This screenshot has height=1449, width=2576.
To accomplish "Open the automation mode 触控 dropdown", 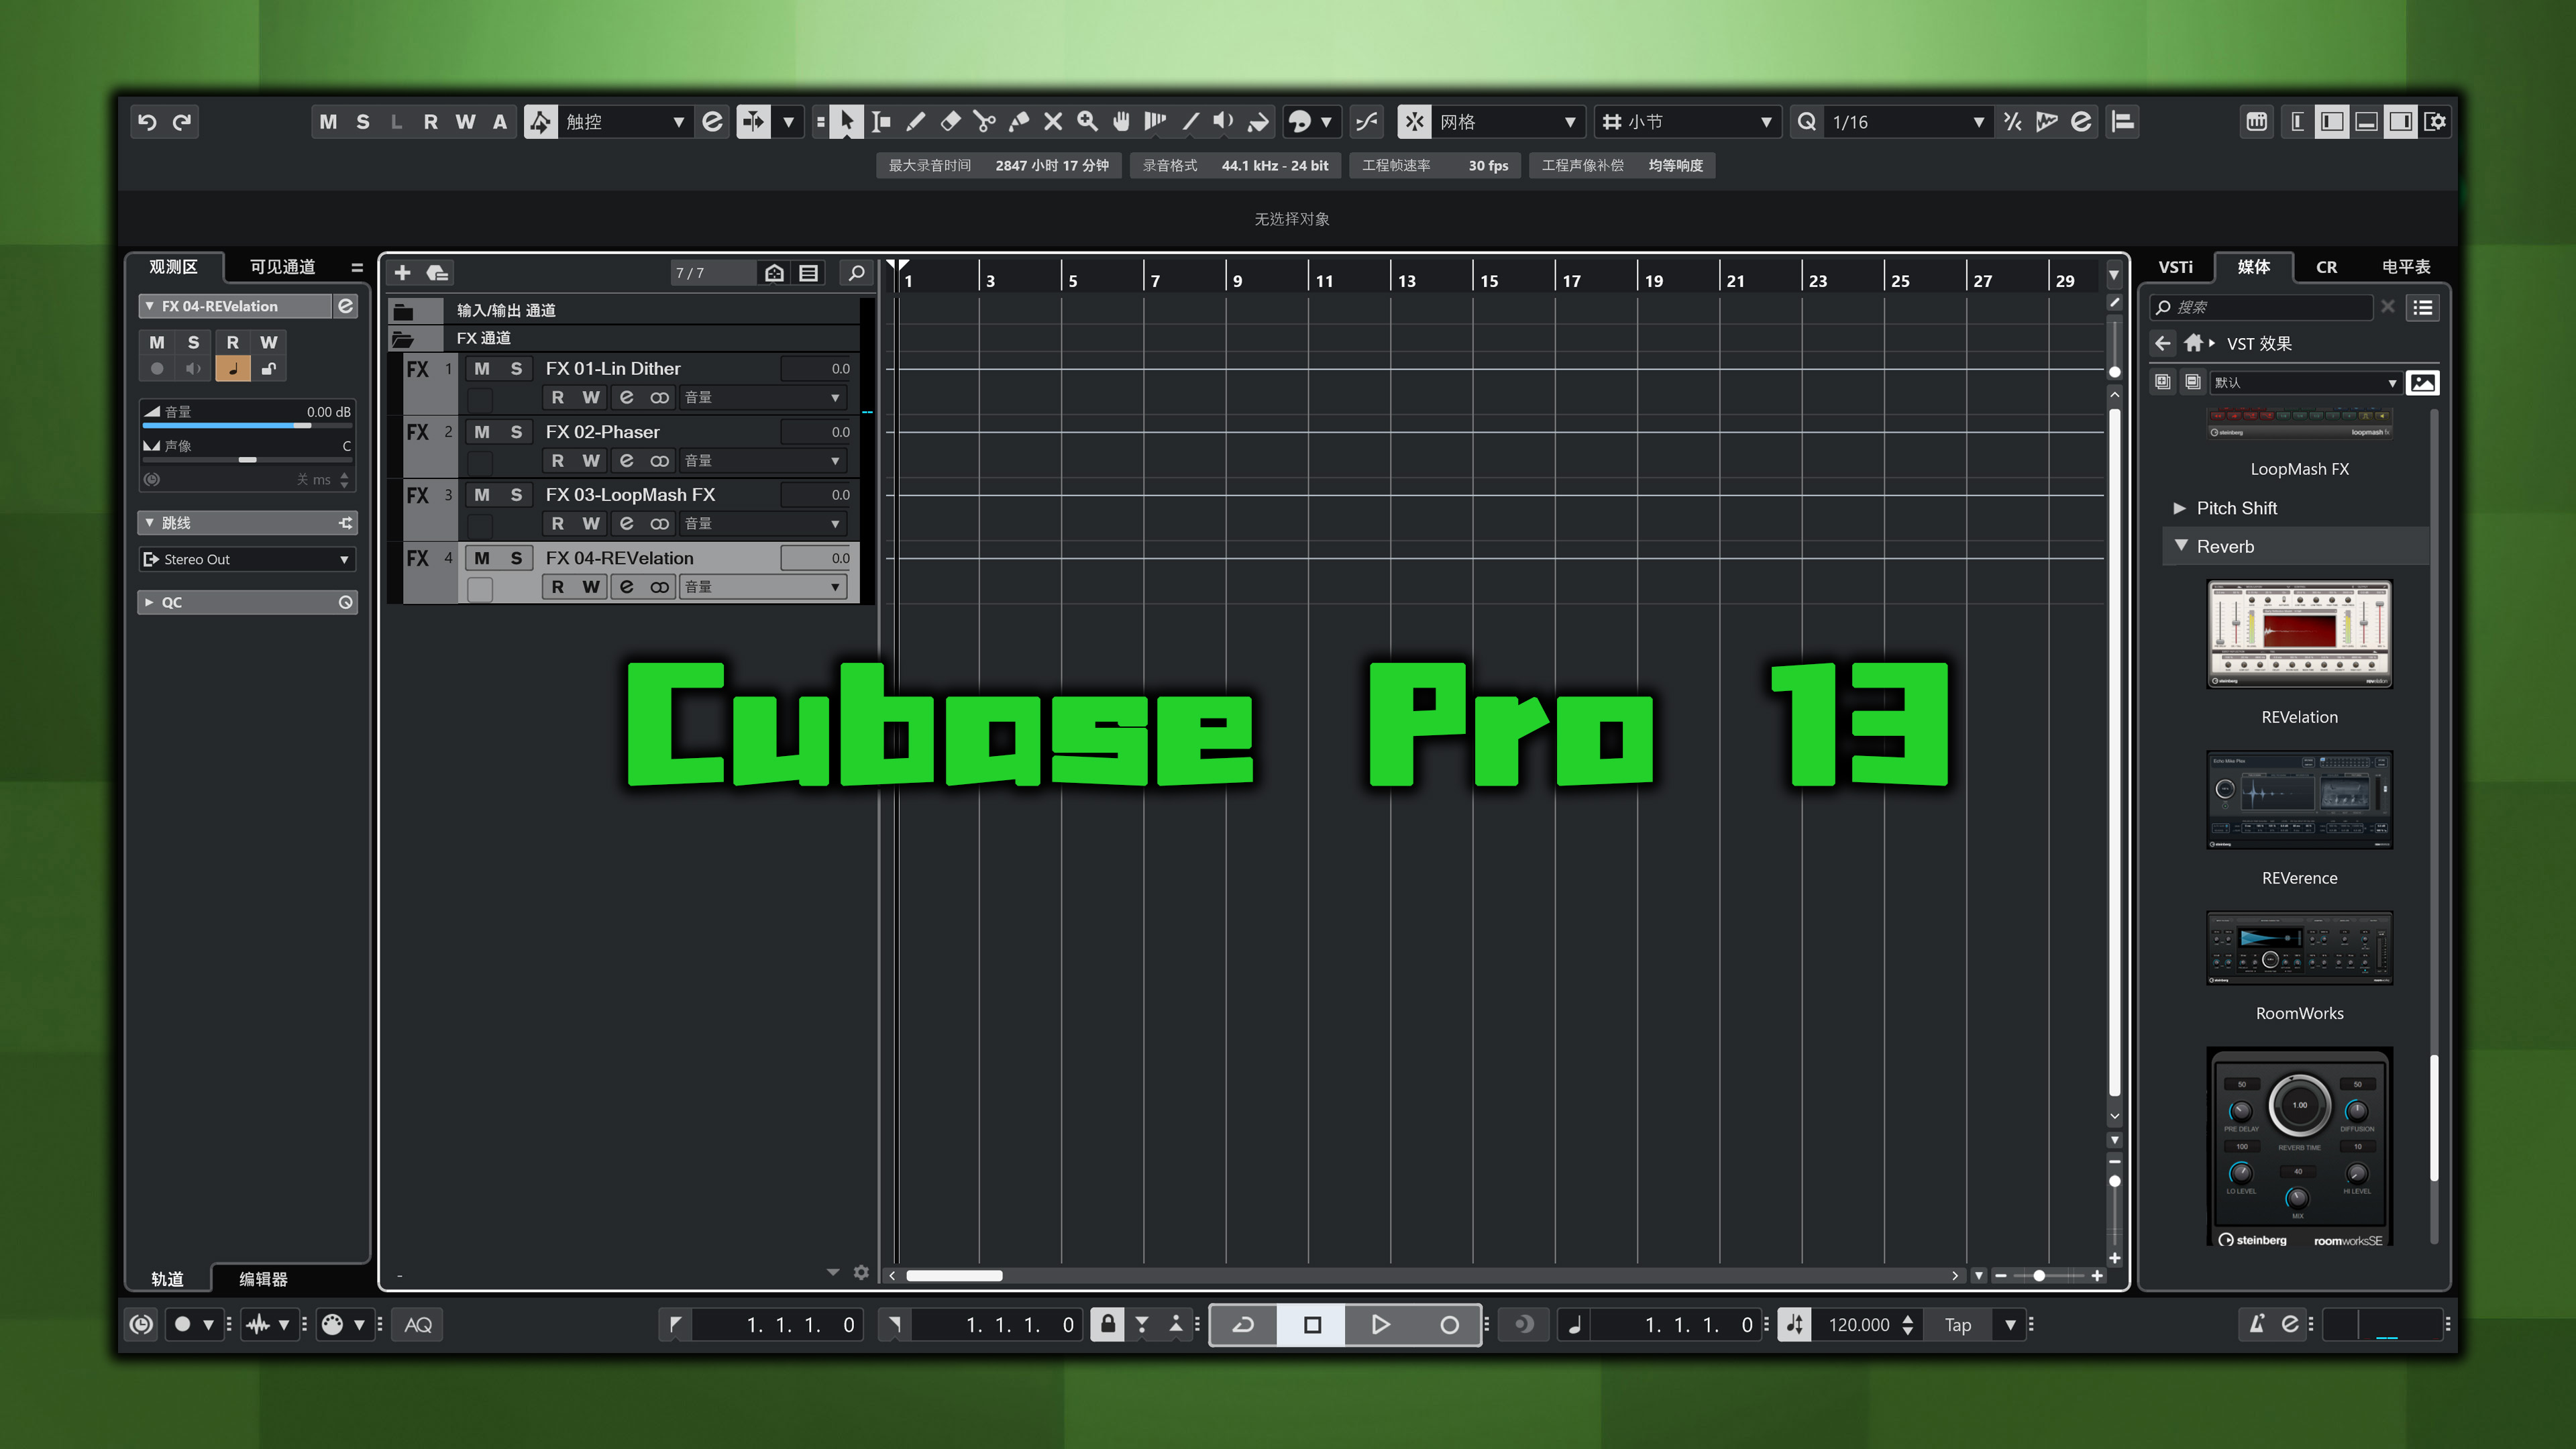I will pyautogui.click(x=625, y=122).
